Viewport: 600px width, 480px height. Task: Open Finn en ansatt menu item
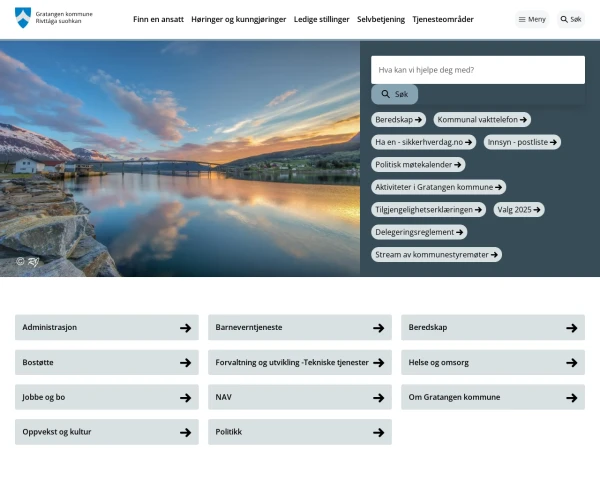[x=158, y=19]
